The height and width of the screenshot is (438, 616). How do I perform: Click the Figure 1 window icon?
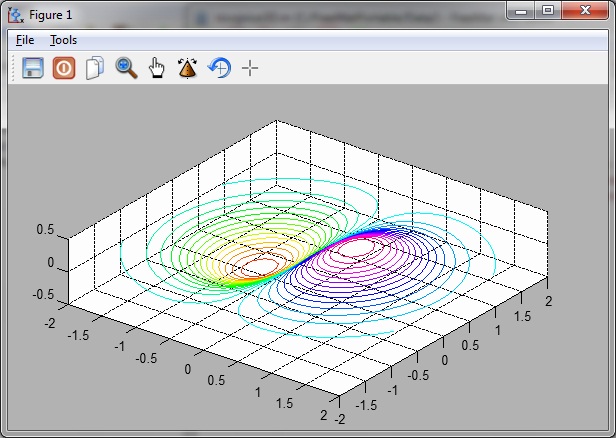16,13
